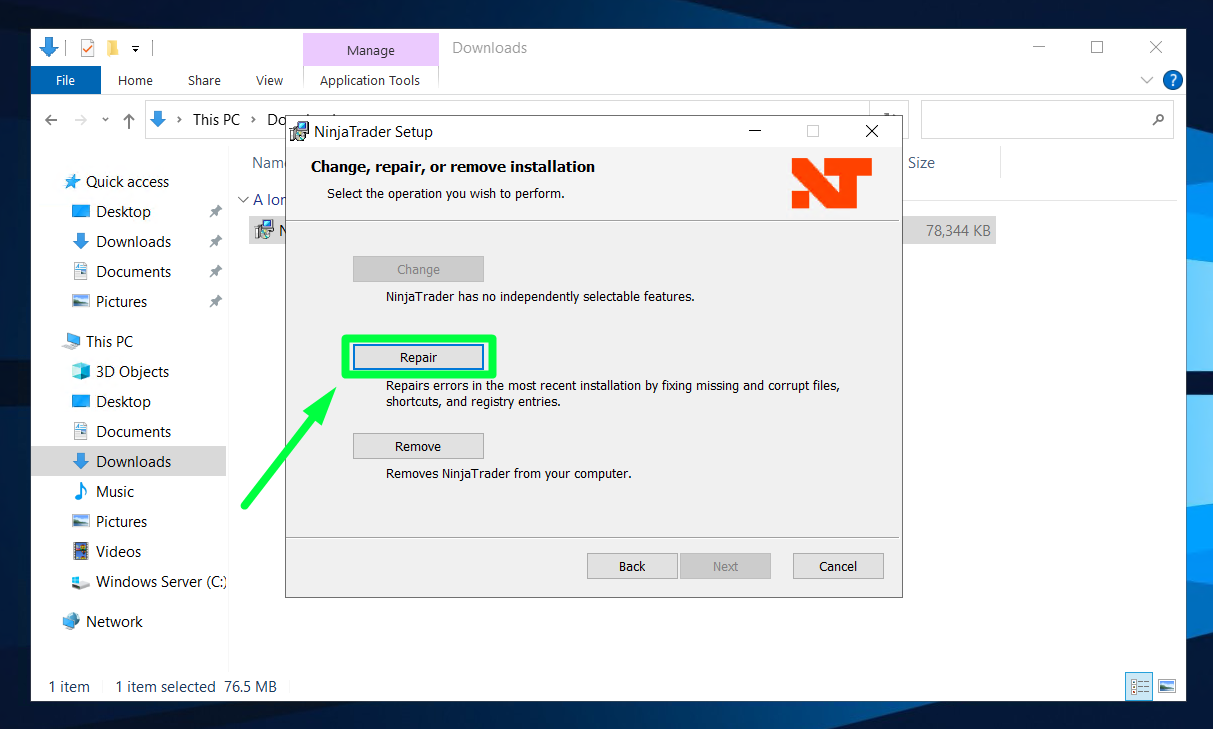This screenshot has height=729, width=1213.
Task: Click the Help question mark icon
Action: click(1173, 80)
